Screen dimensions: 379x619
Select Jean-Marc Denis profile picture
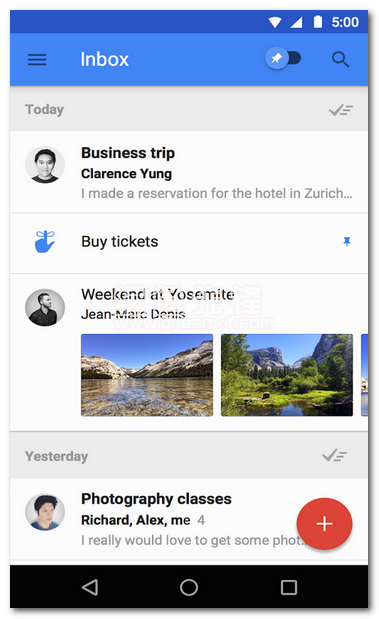click(x=45, y=308)
